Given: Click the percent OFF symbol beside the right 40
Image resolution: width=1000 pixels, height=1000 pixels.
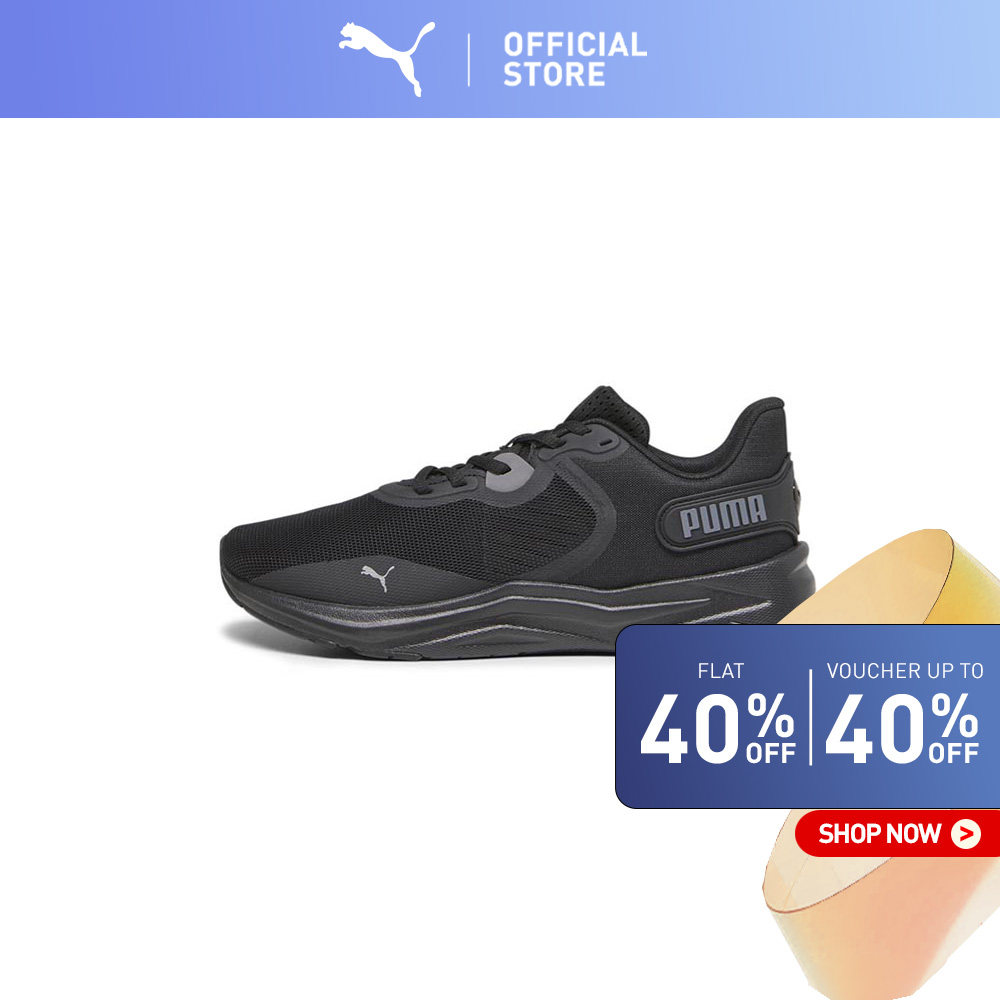Looking at the screenshot, I should [x=954, y=729].
